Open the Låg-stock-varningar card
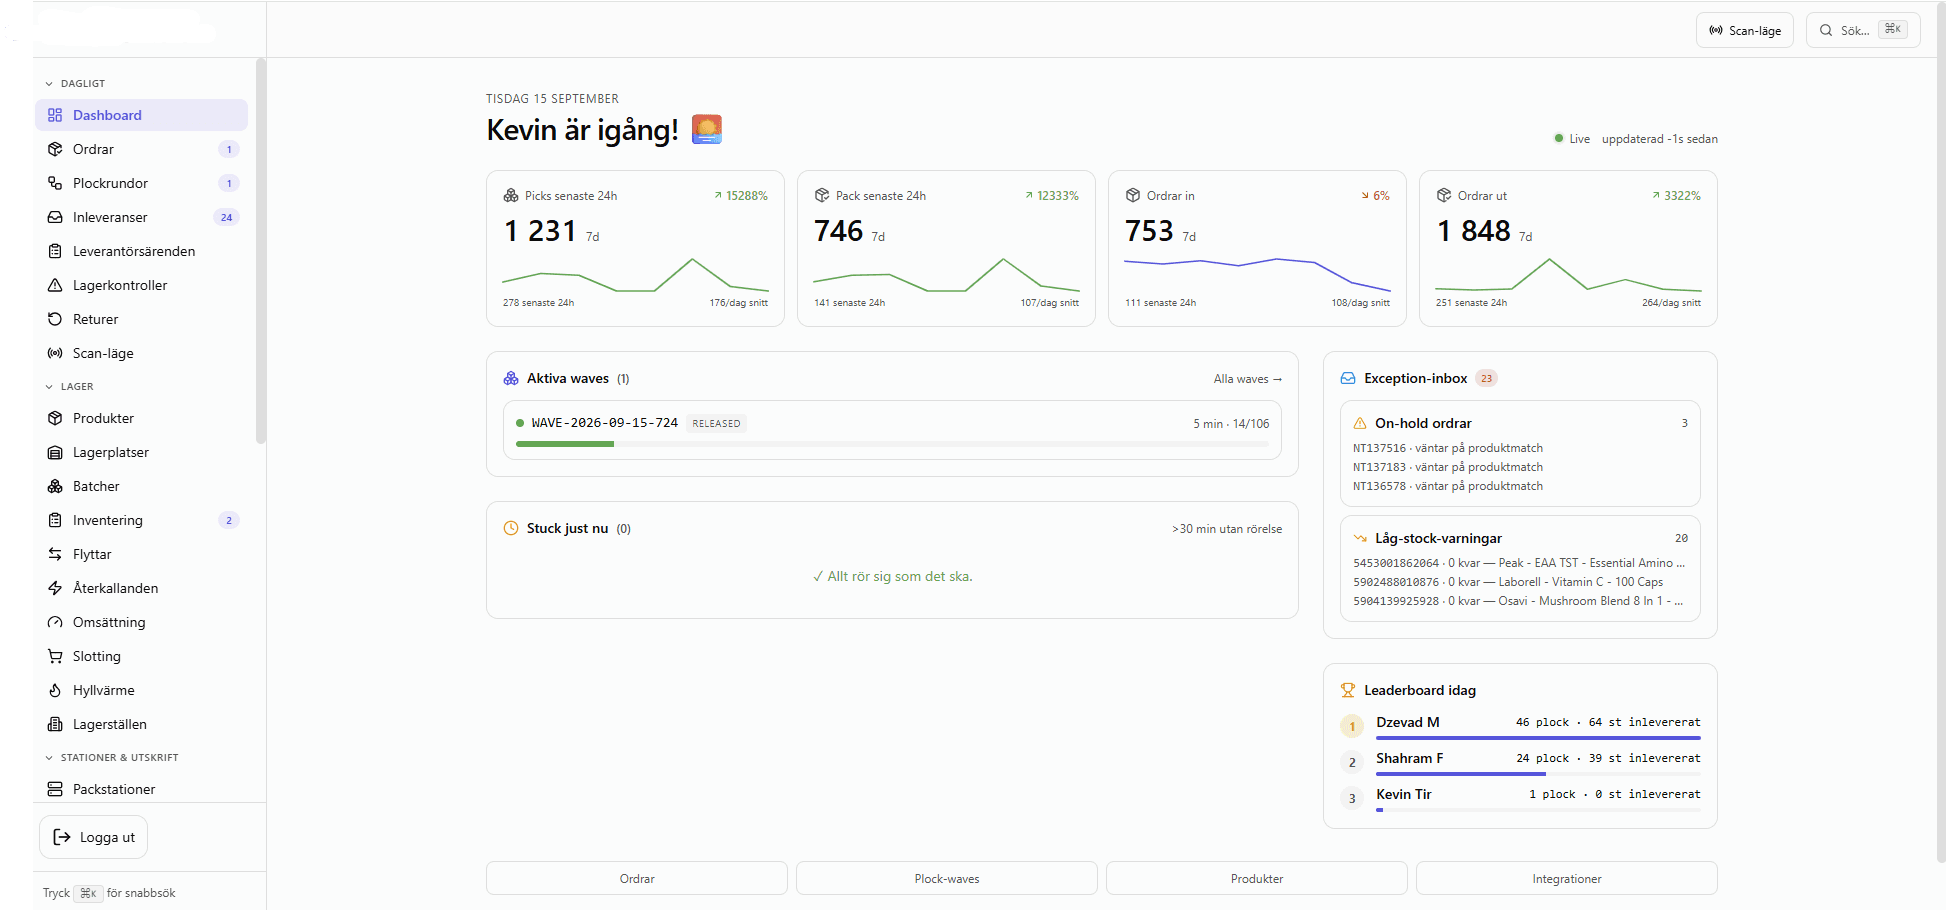The image size is (1946, 910). pyautogui.click(x=1520, y=568)
